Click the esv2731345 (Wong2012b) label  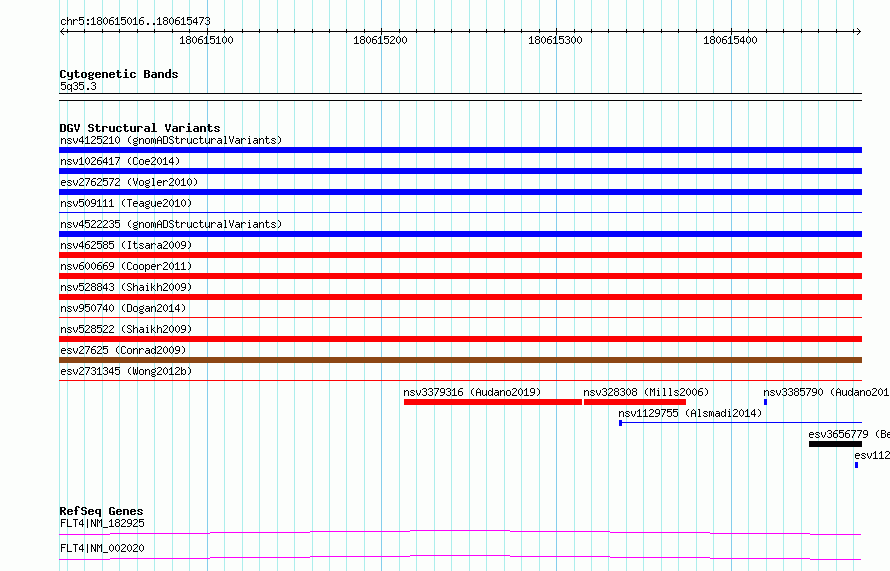[x=126, y=371]
